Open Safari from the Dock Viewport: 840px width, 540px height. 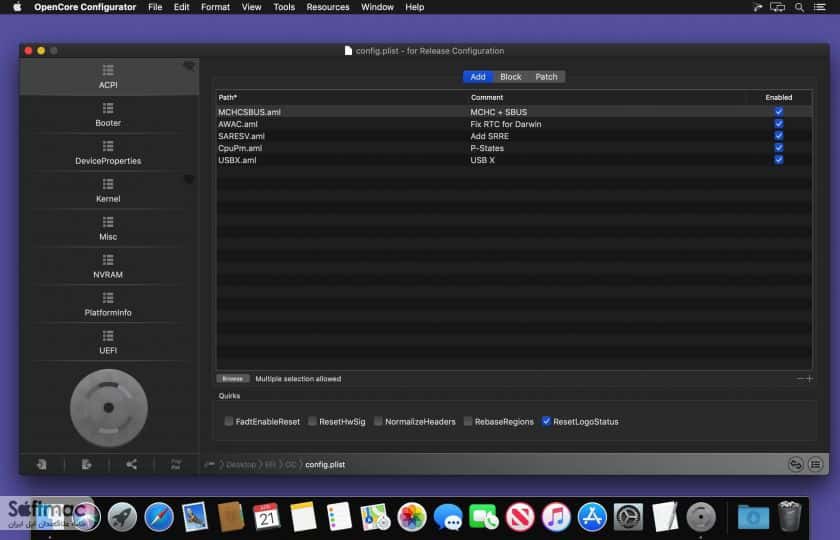159,517
